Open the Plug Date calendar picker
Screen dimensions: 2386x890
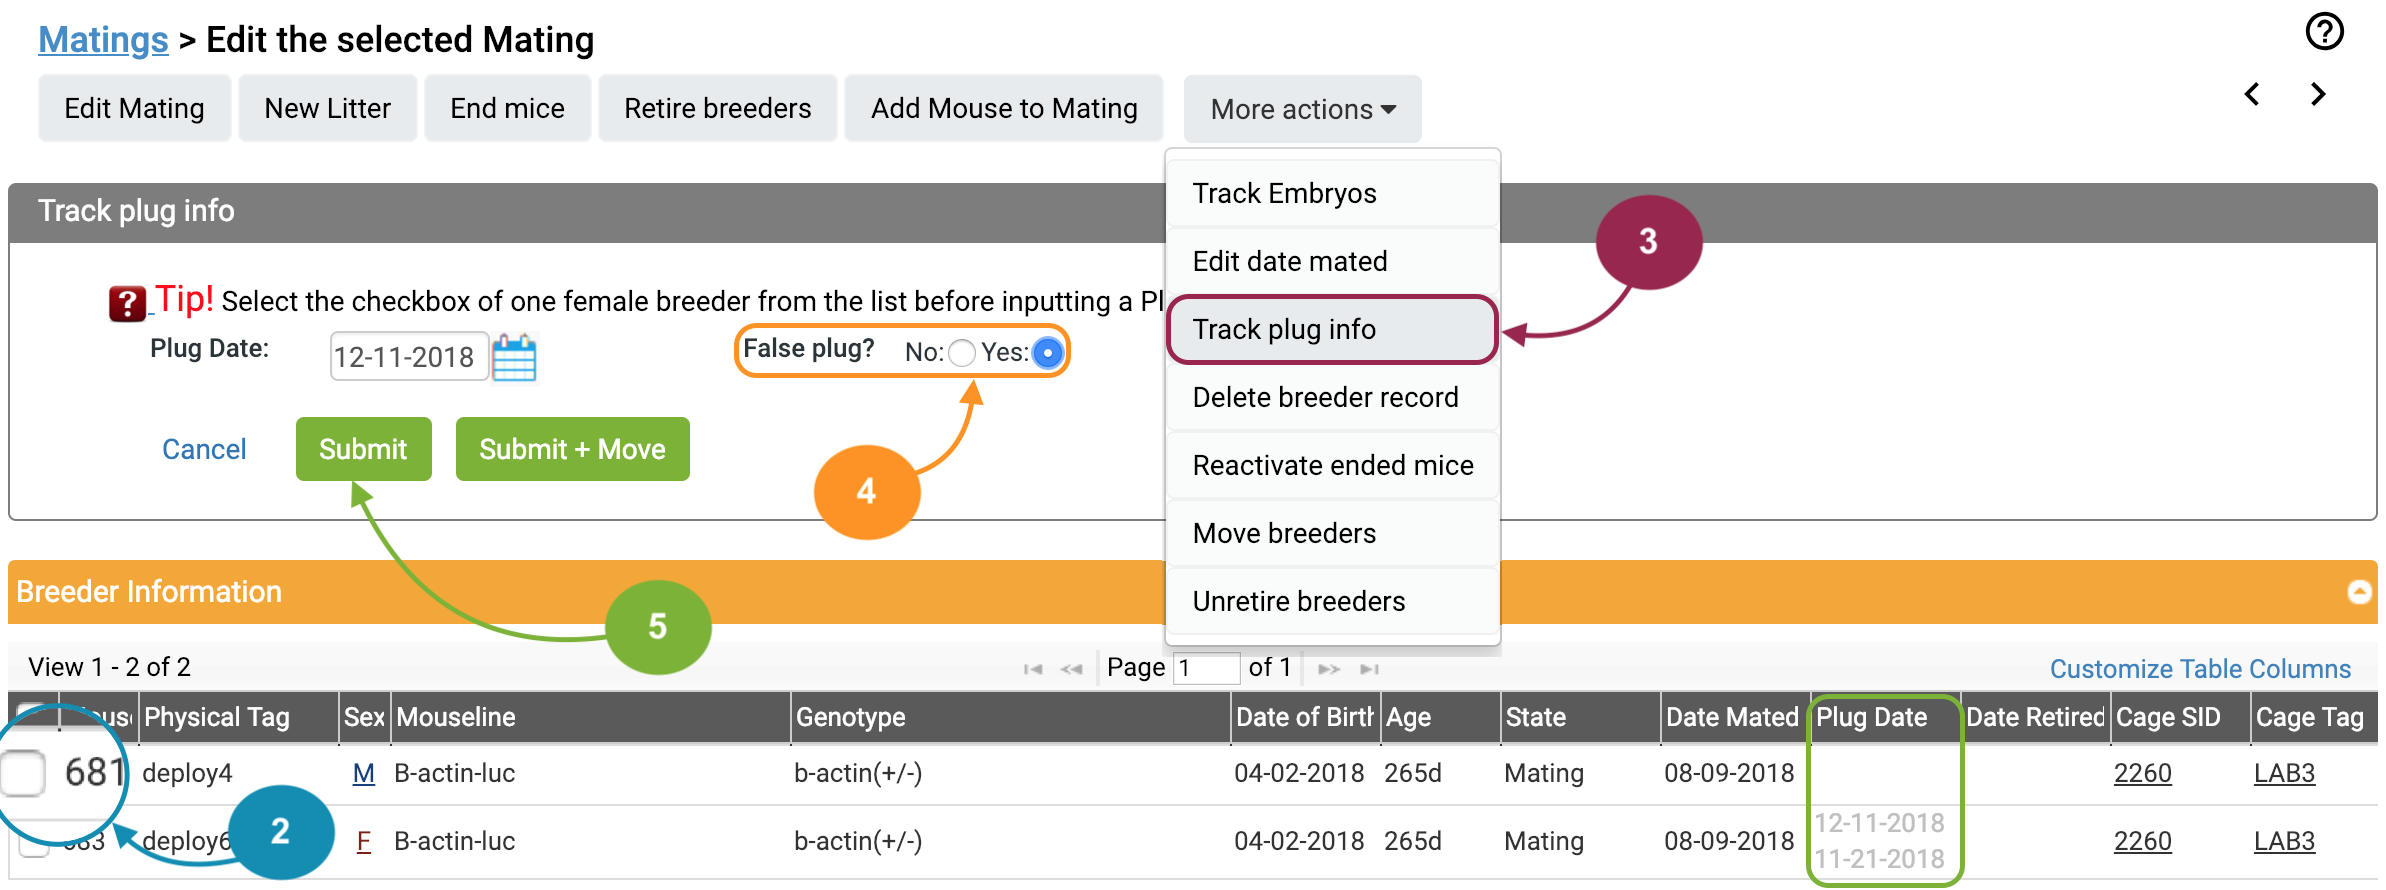(x=514, y=357)
